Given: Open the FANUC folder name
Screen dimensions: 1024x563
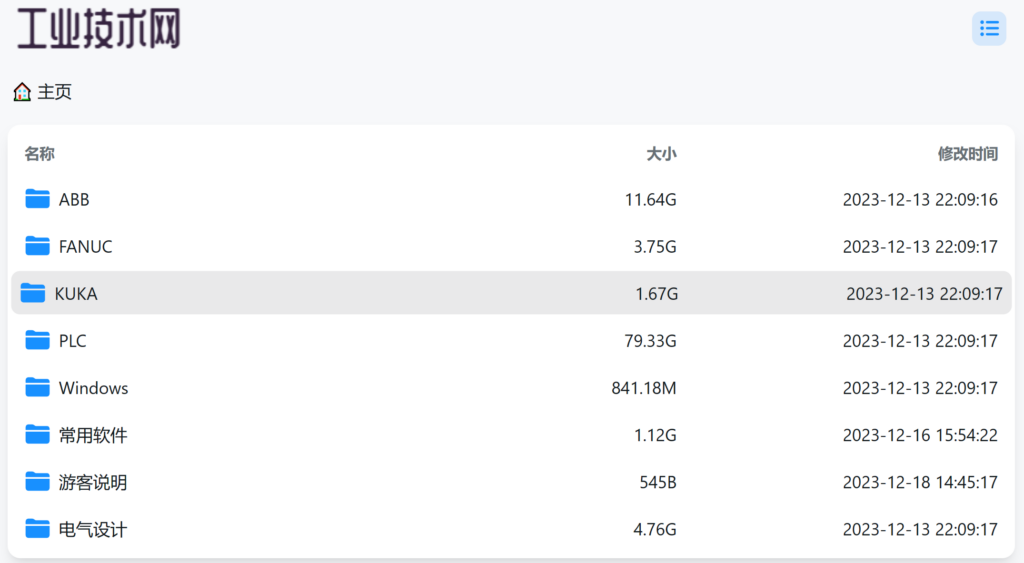Looking at the screenshot, I should (86, 246).
